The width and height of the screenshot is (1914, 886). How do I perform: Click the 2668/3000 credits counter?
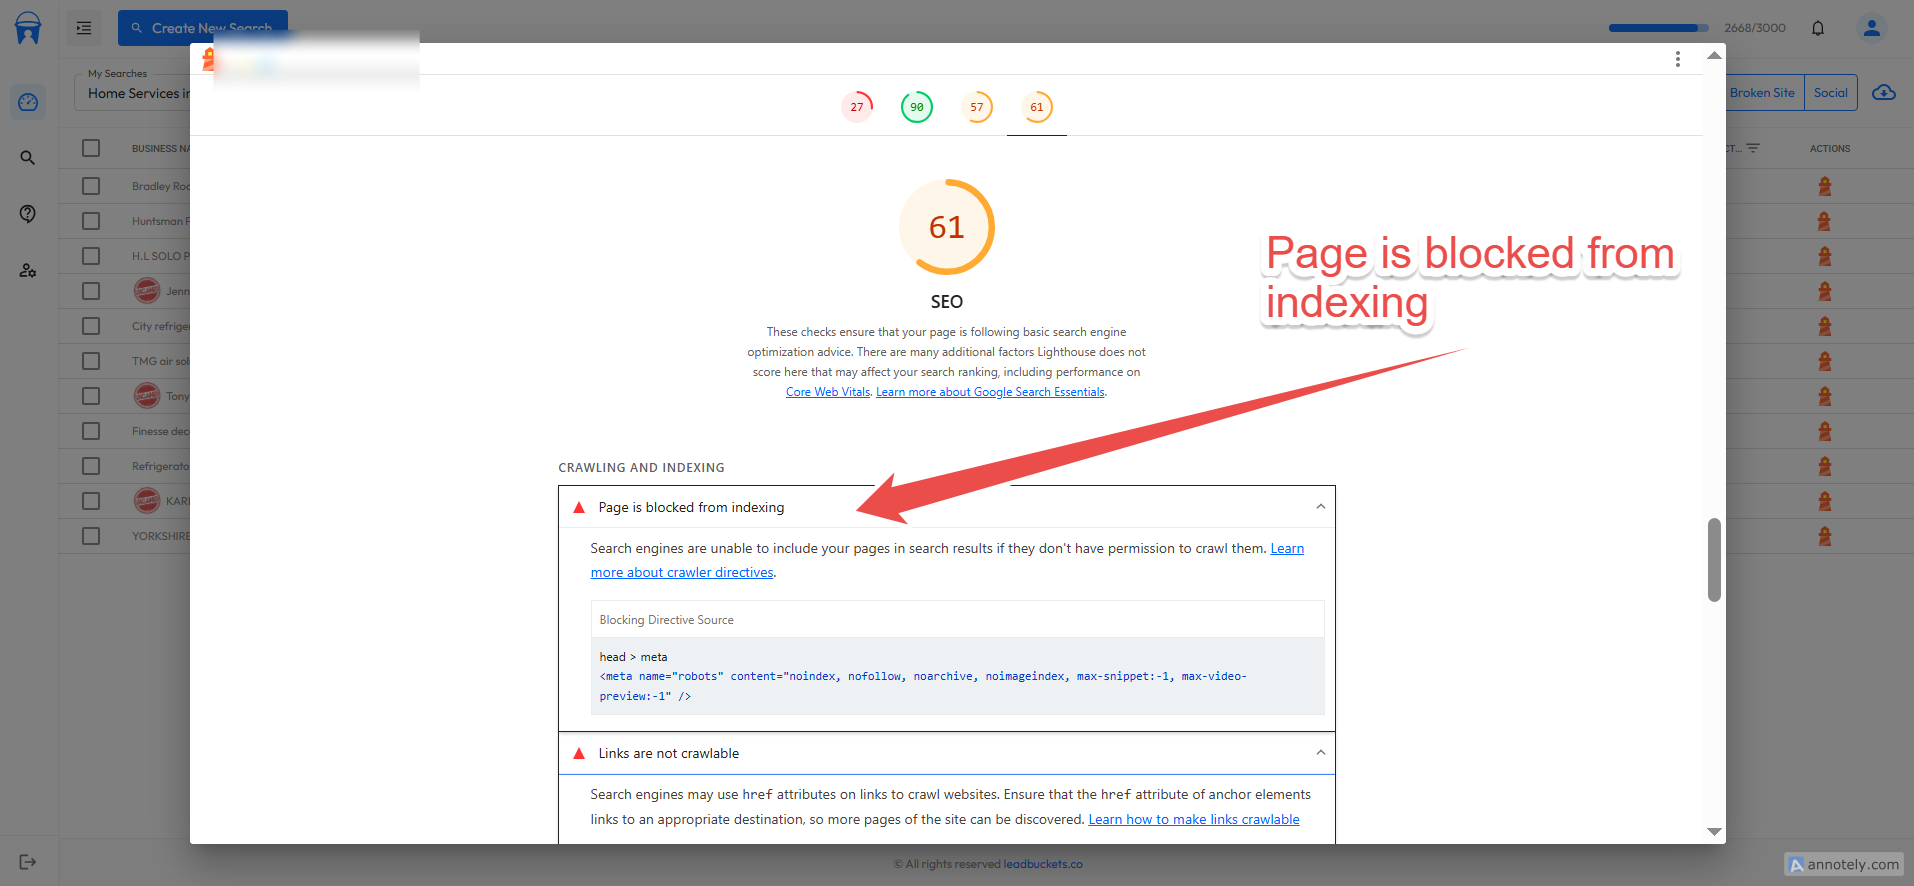coord(1755,28)
